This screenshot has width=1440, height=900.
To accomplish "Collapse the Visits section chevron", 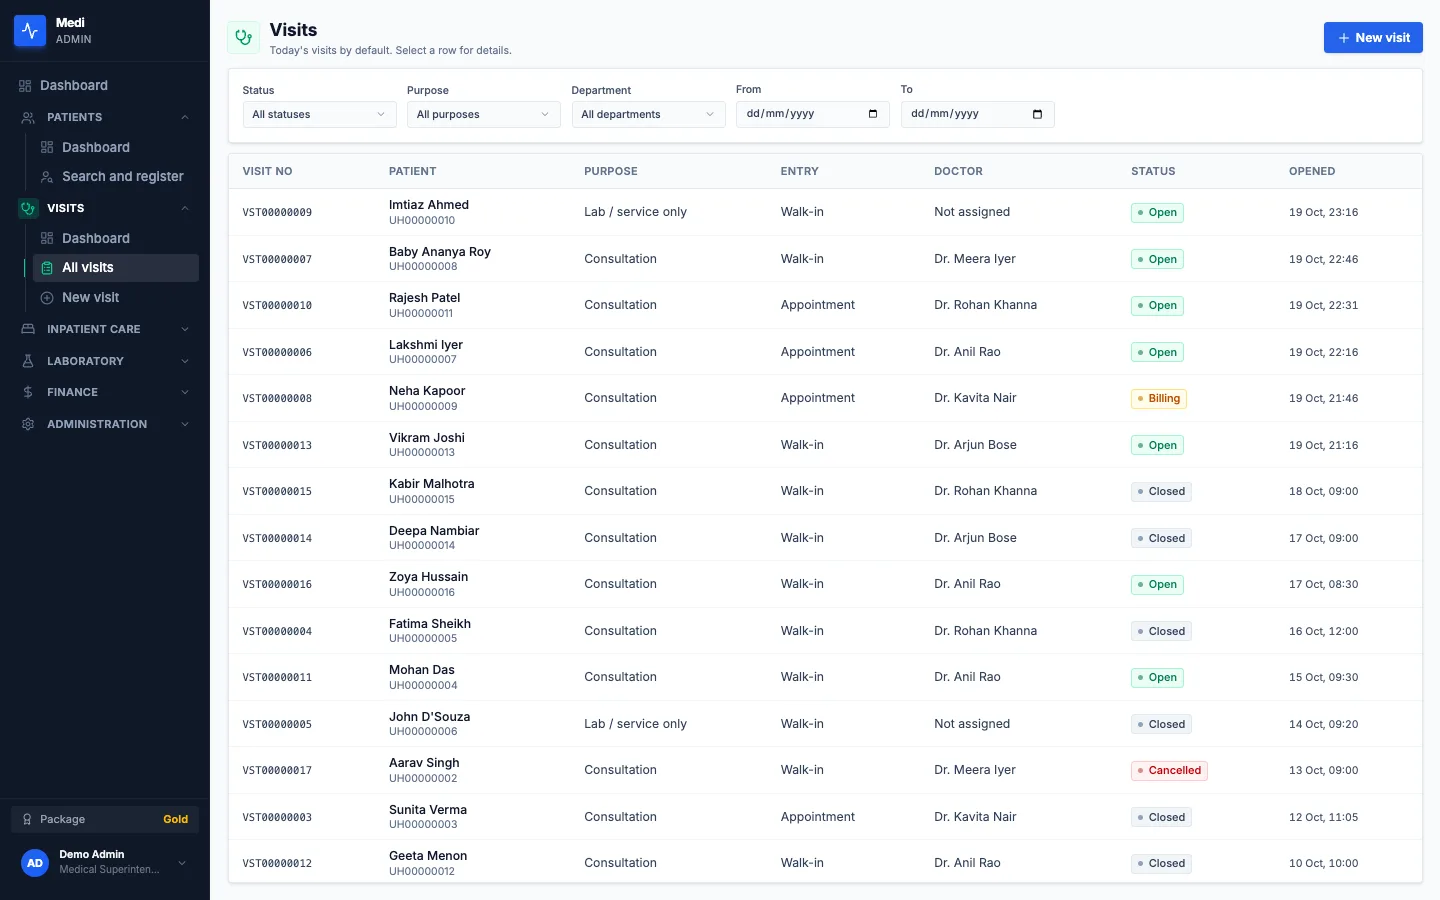I will pos(185,208).
